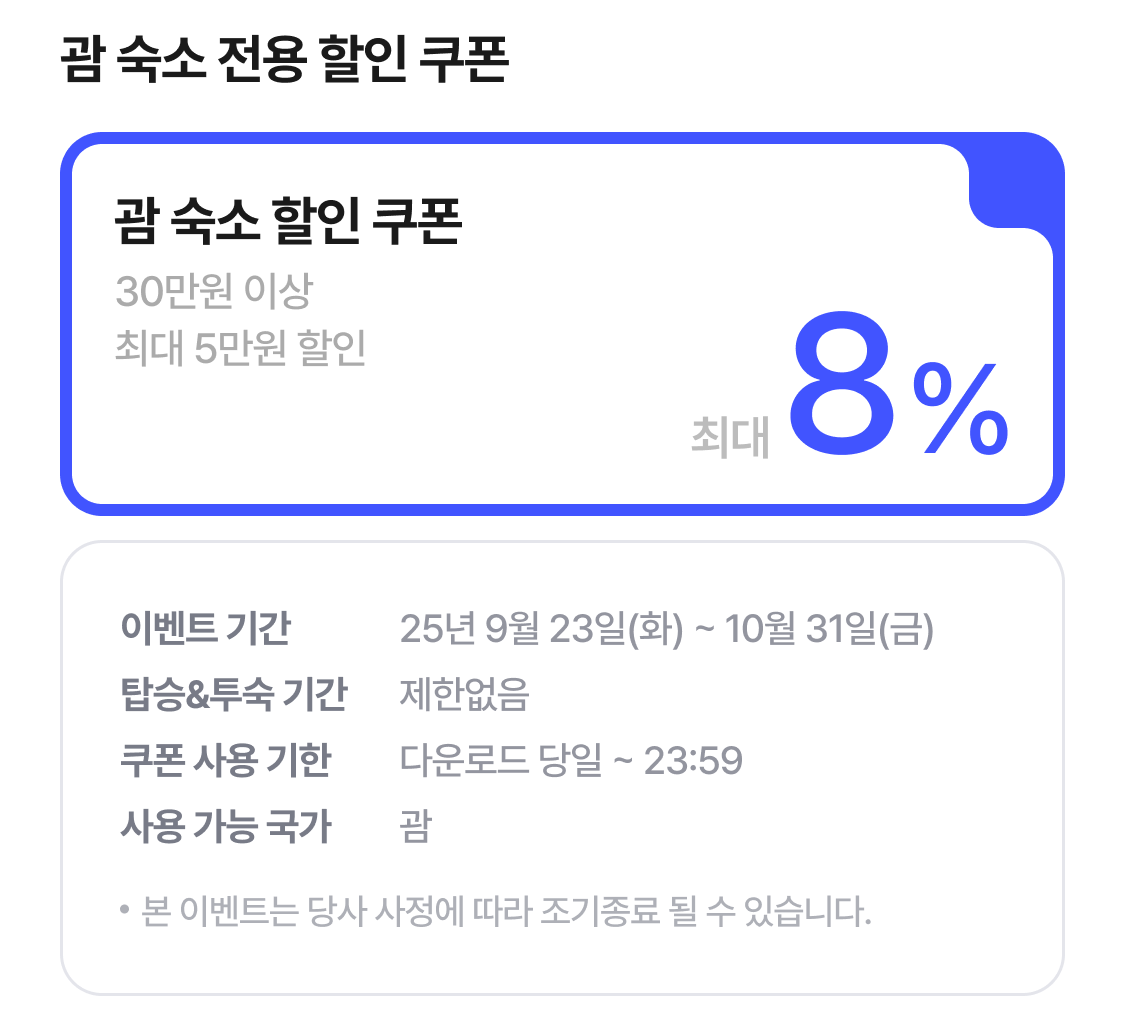This screenshot has width=1125, height=1032.
Task: Click the bullet before 본 이벤트는 notice
Action: point(125,912)
